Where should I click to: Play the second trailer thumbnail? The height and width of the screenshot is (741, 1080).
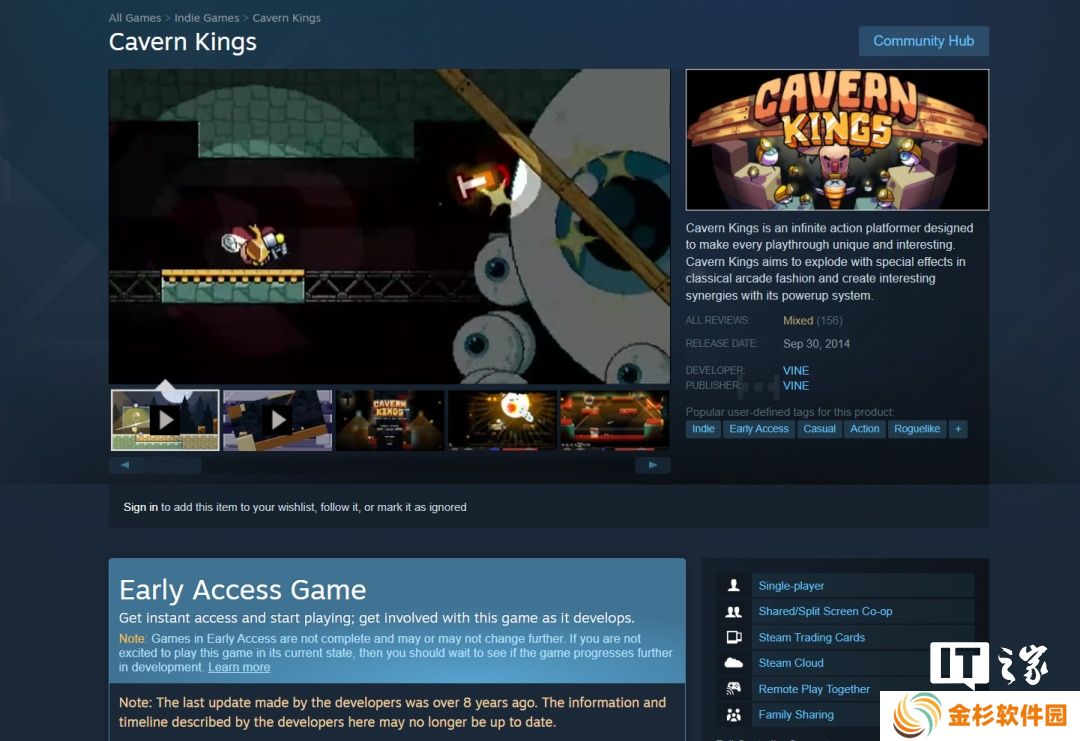tap(278, 420)
